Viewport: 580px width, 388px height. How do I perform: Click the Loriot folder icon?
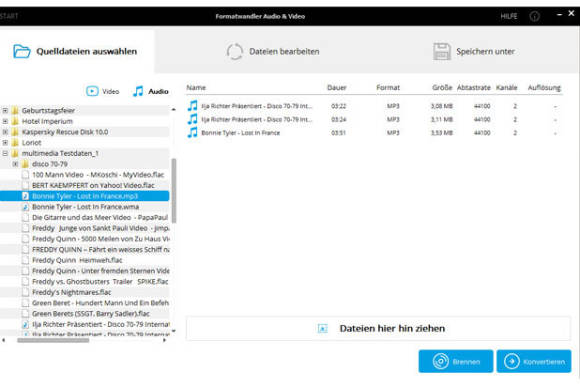click(15, 142)
